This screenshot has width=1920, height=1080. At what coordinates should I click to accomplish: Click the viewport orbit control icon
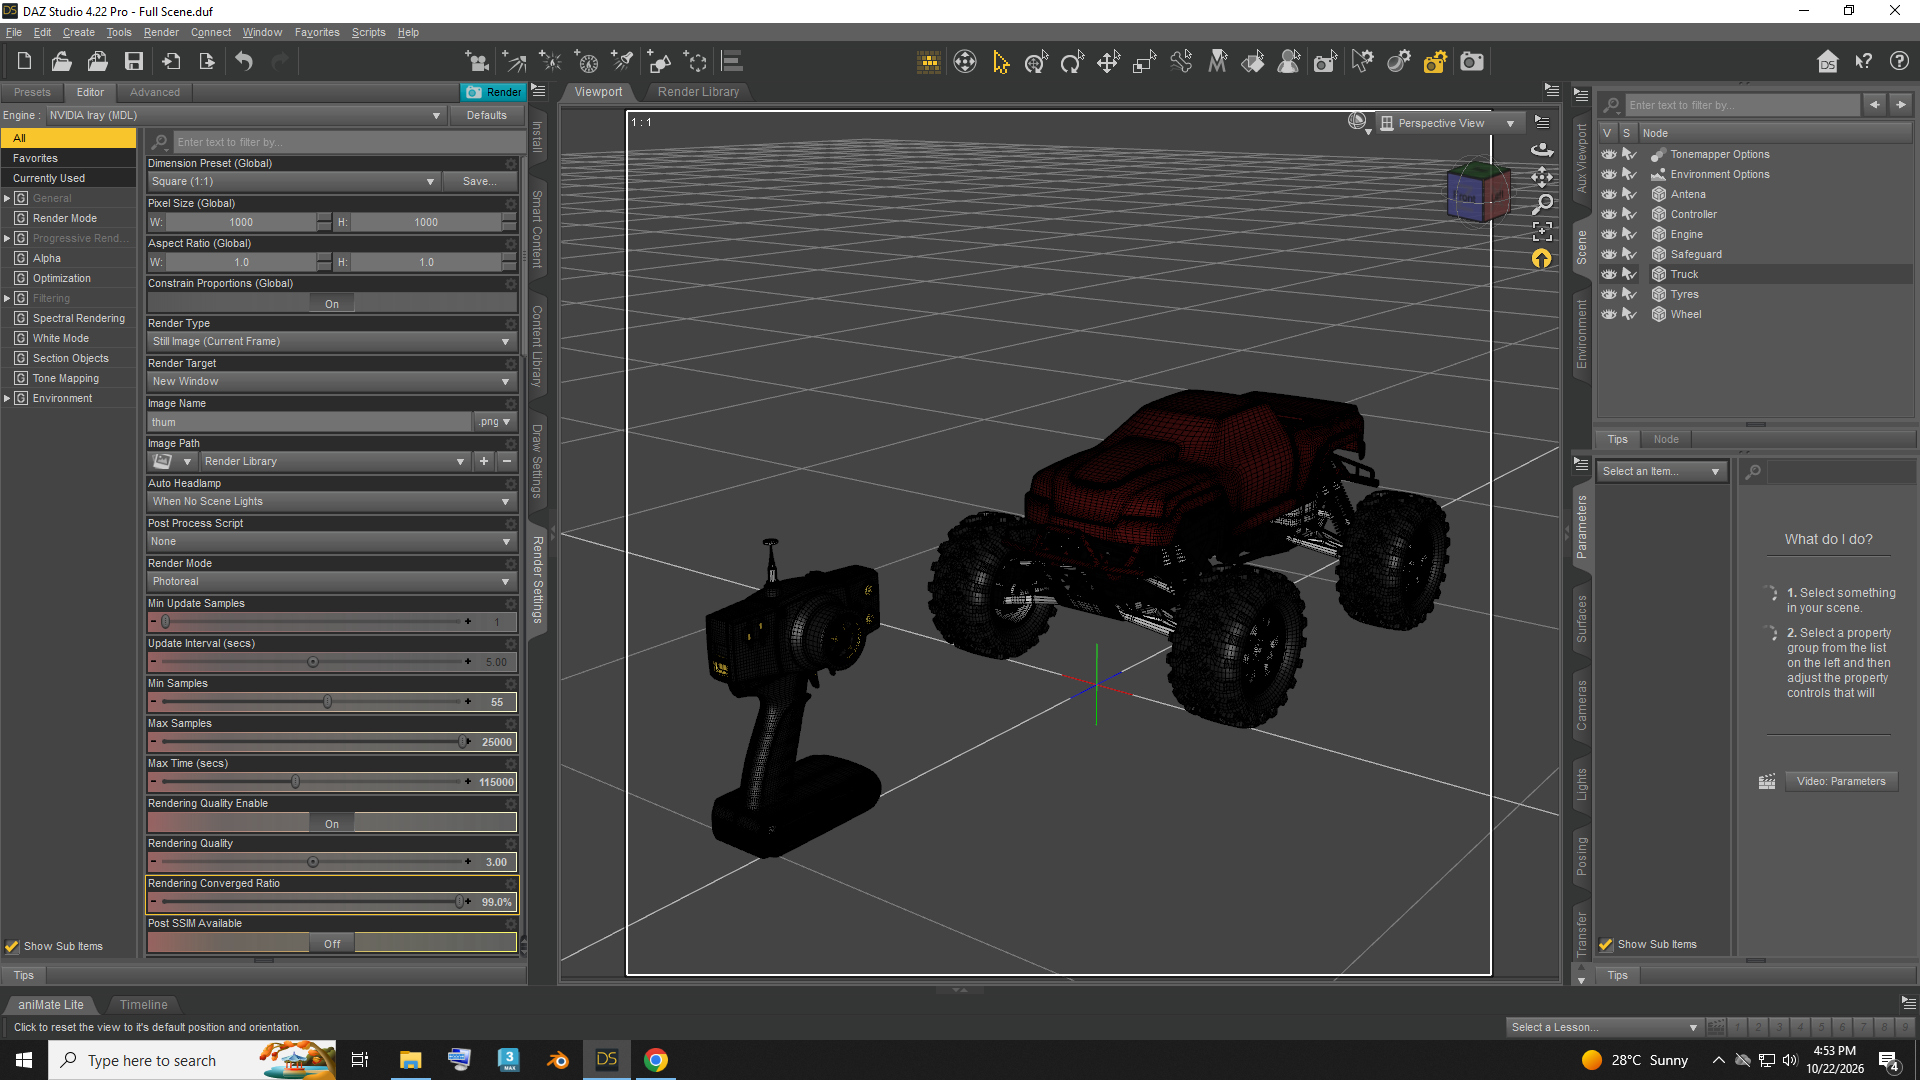tap(1542, 150)
